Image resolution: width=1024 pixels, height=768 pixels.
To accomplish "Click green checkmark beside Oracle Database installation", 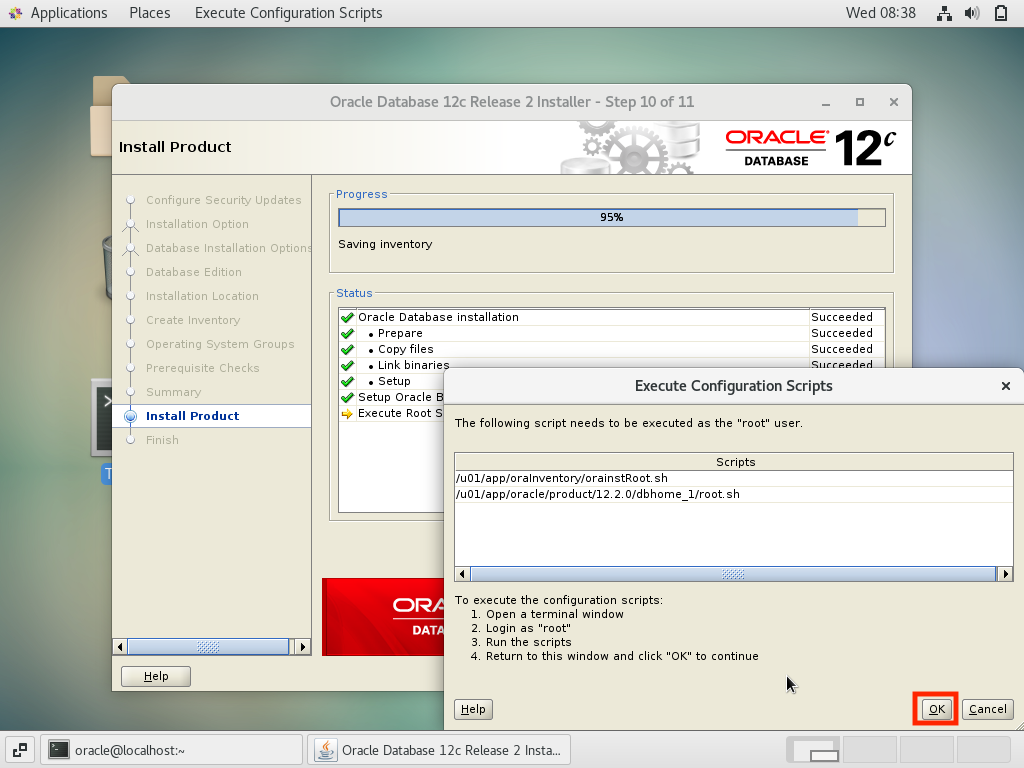I will click(347, 317).
